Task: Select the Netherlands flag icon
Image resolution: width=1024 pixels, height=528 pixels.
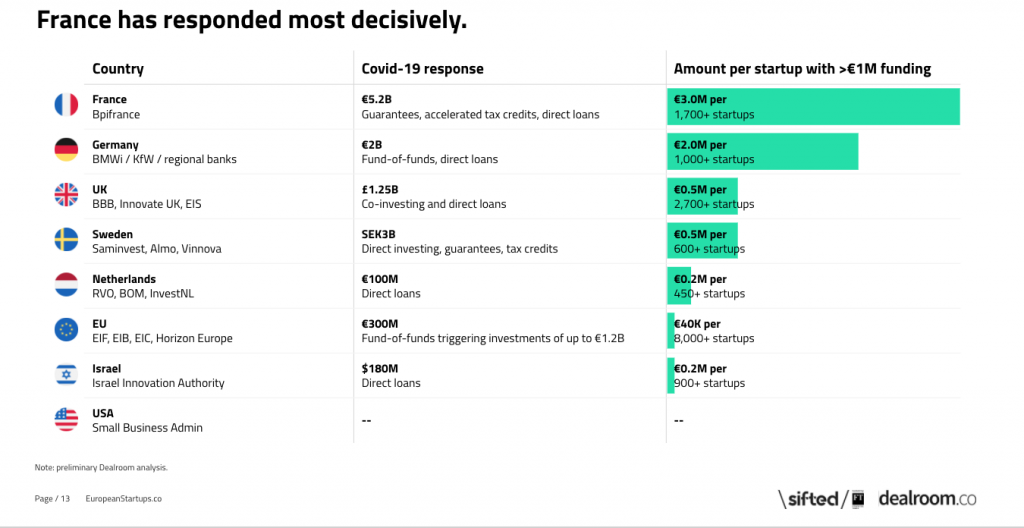Action: [66, 284]
